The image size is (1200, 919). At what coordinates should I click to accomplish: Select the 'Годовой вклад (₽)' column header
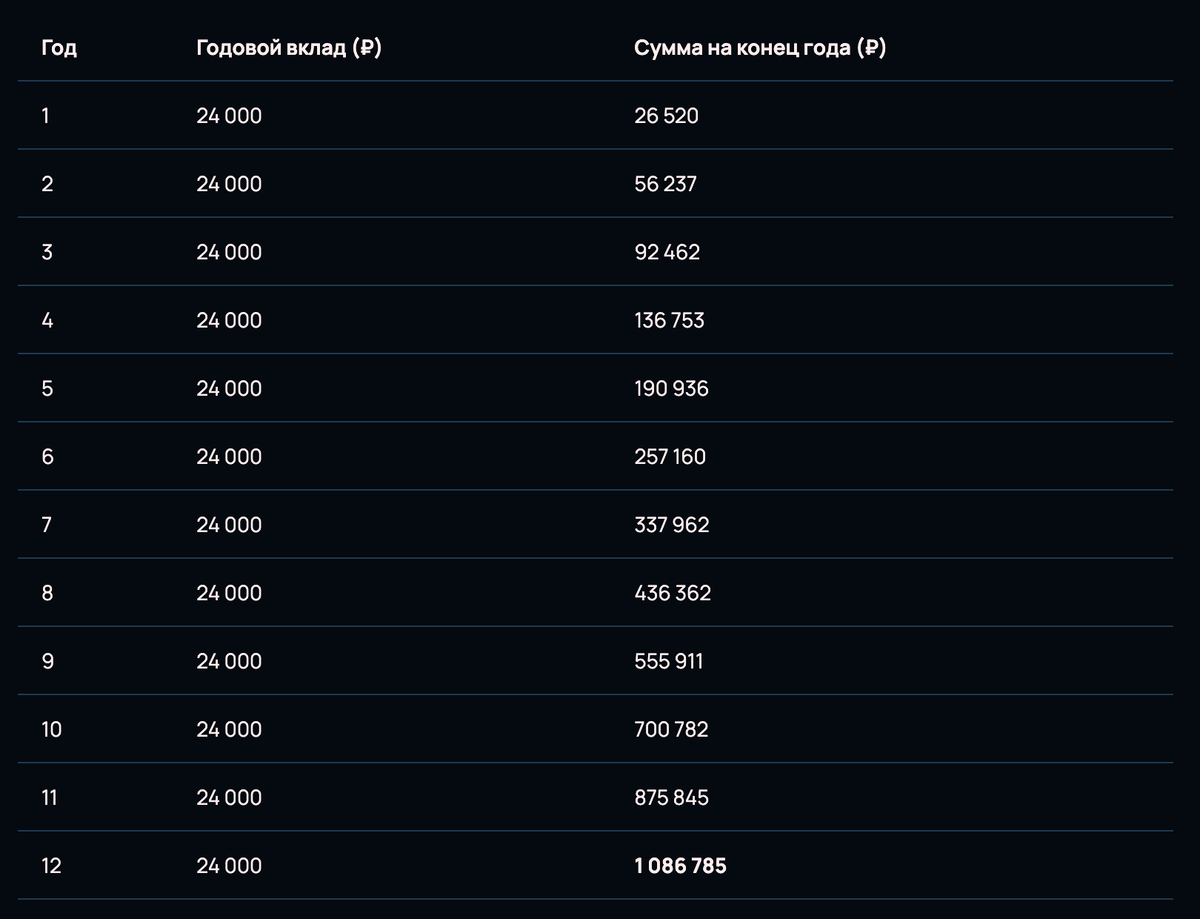point(289,48)
